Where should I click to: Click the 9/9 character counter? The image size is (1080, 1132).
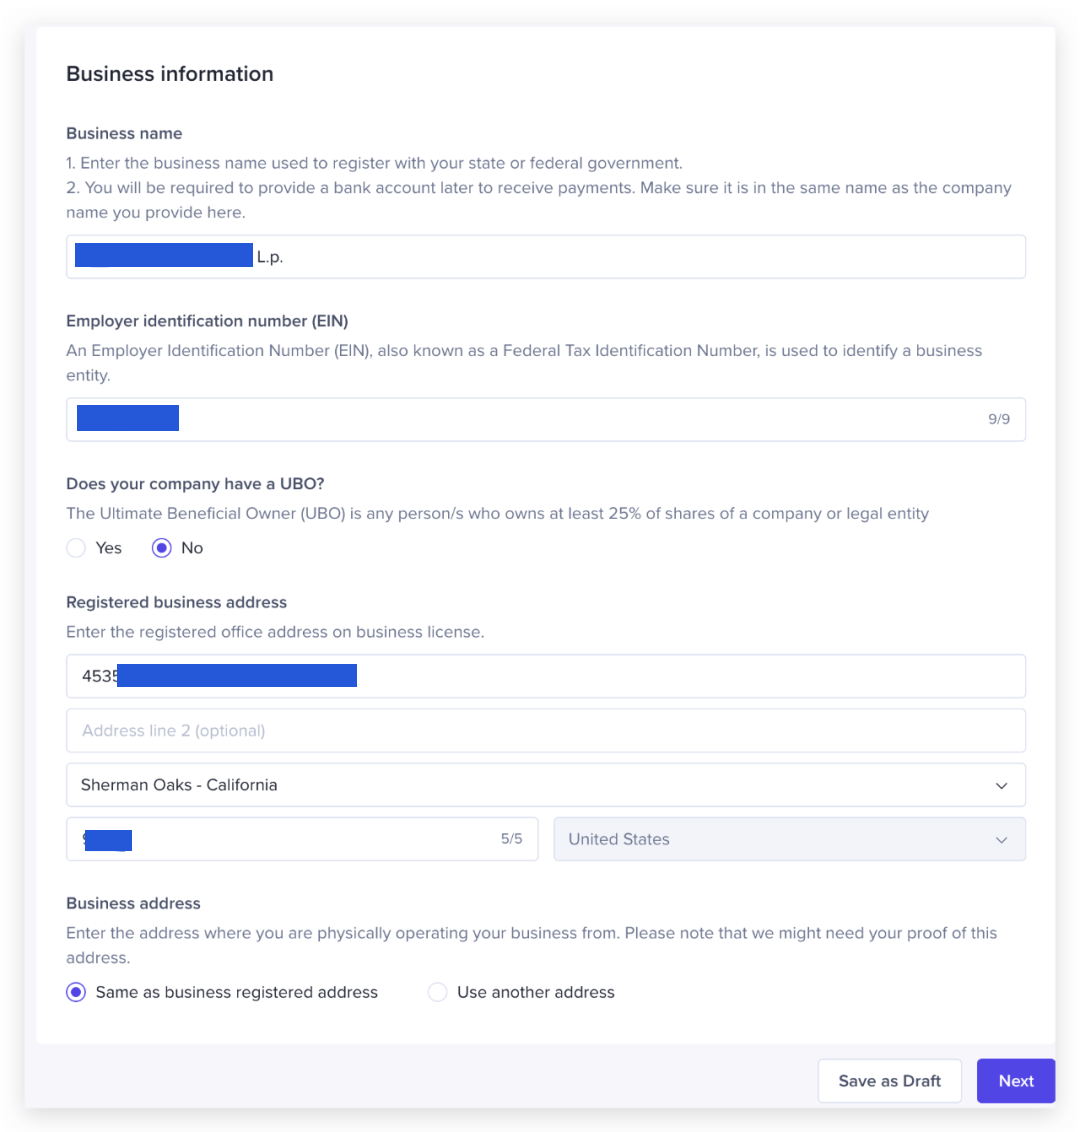pos(999,419)
